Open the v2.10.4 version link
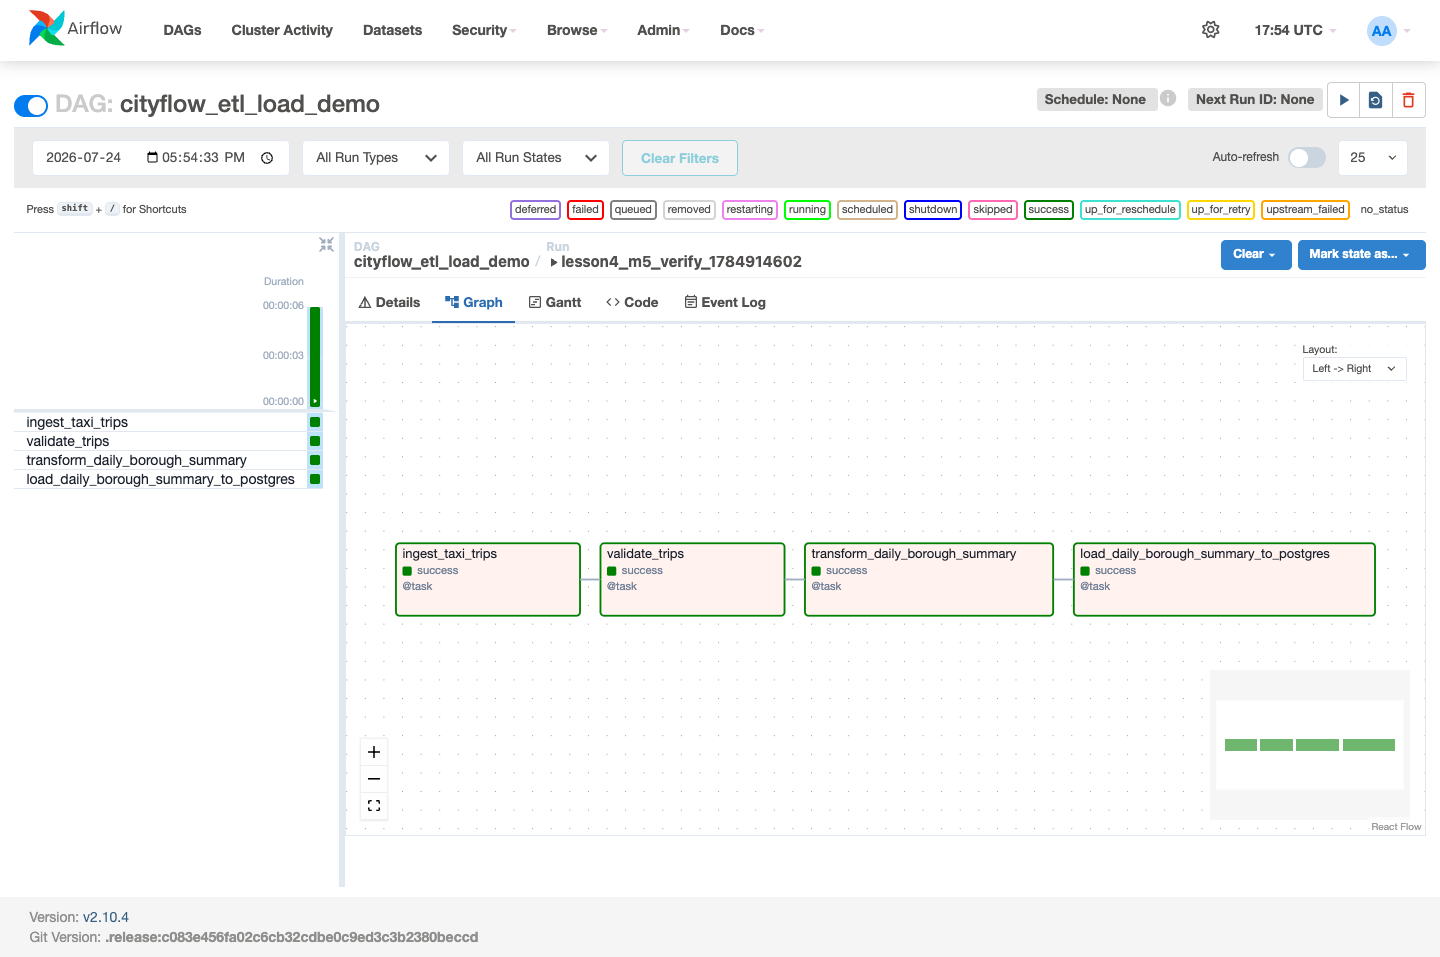Screen dimensions: 1440x957 coord(106,917)
